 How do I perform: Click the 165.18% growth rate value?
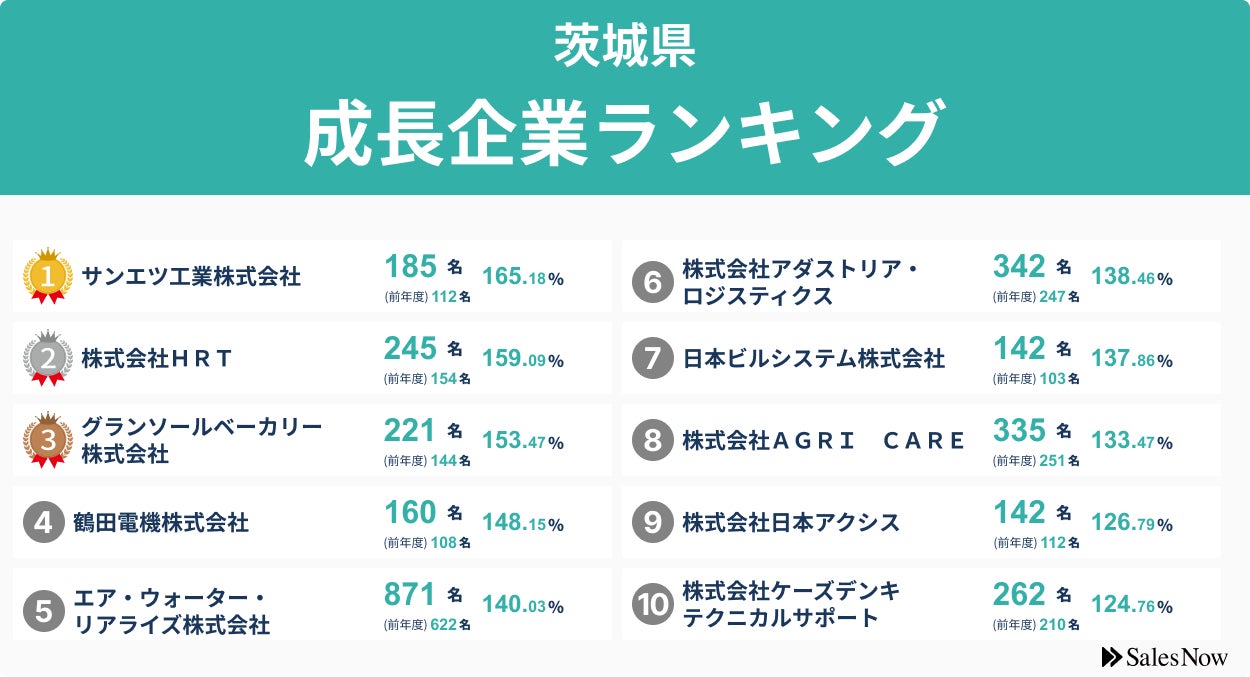[523, 277]
